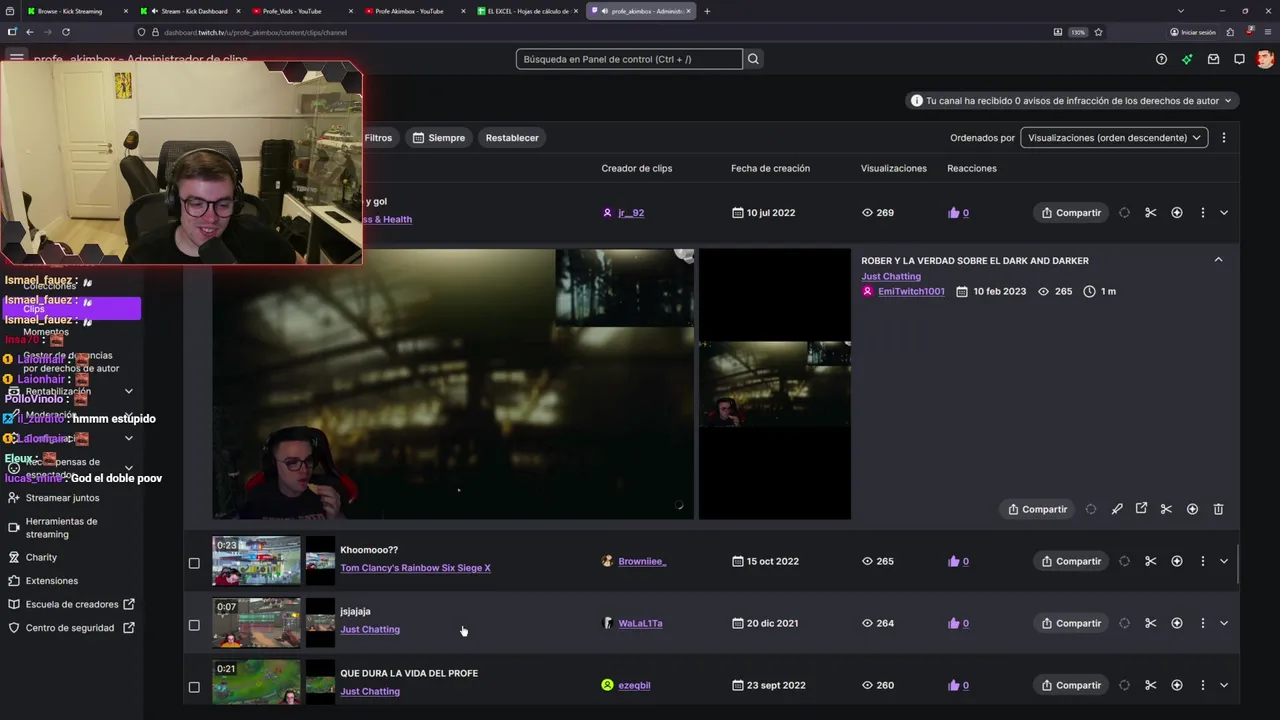The image size is (1280, 720).
Task: Open three-dot menu in QUE DURA LA VIDA row
Action: tap(1202, 685)
